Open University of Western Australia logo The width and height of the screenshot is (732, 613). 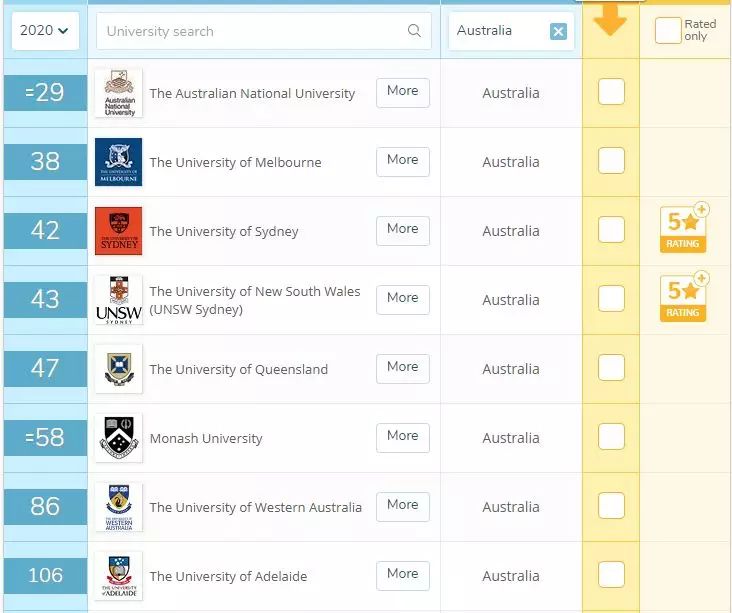pos(119,507)
